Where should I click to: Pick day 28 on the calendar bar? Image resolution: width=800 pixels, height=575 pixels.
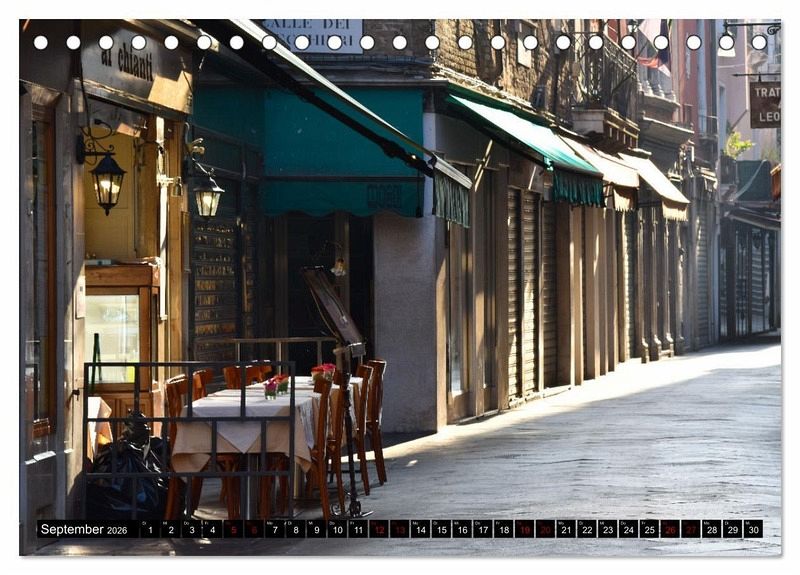tap(711, 530)
